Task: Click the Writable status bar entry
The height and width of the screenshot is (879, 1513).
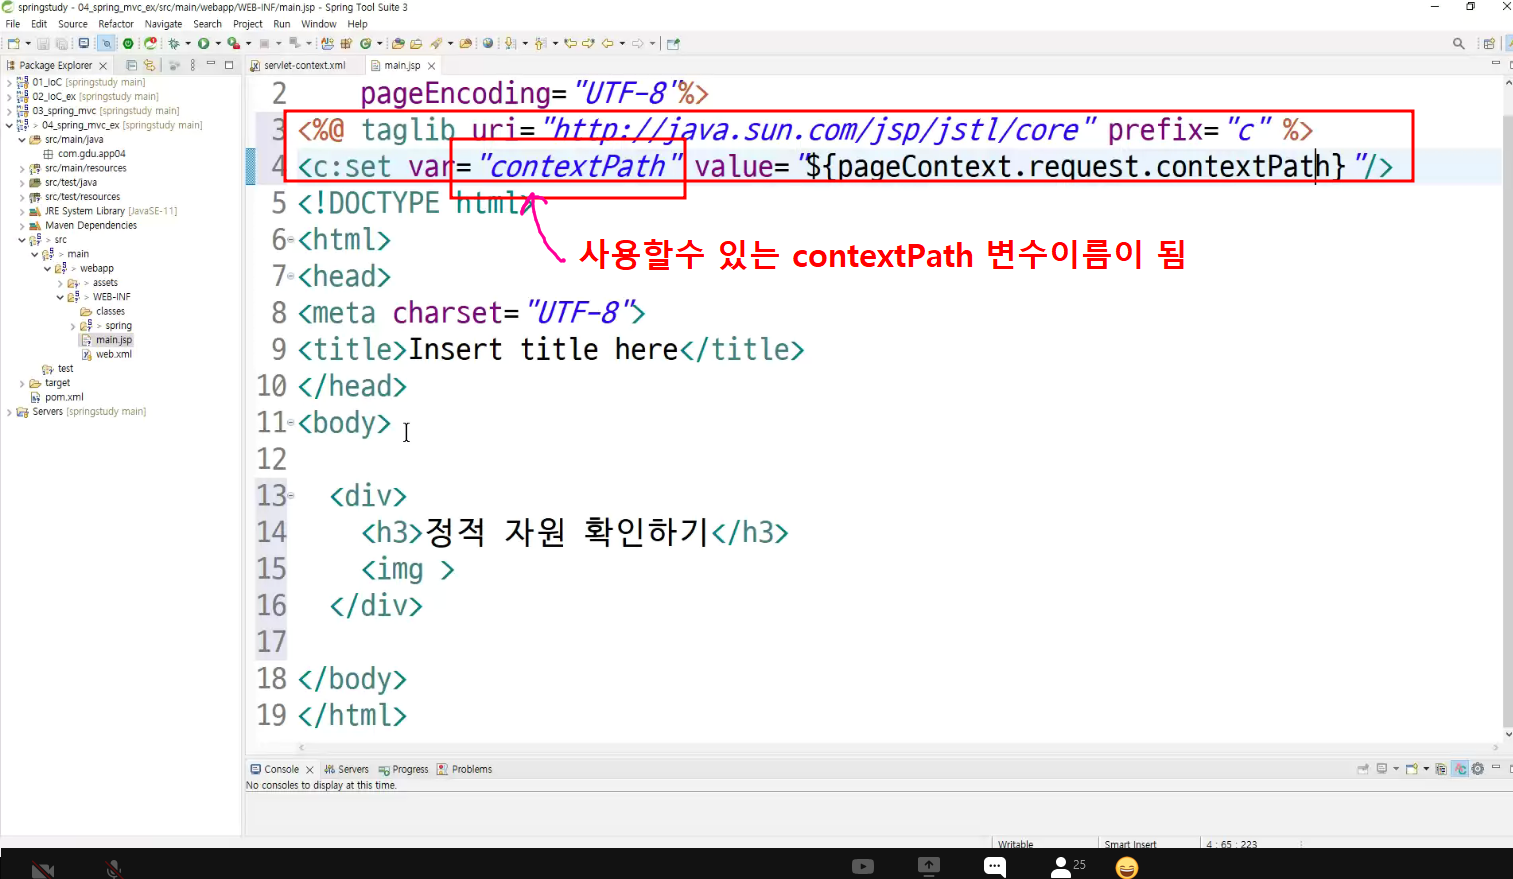Action: [1015, 844]
